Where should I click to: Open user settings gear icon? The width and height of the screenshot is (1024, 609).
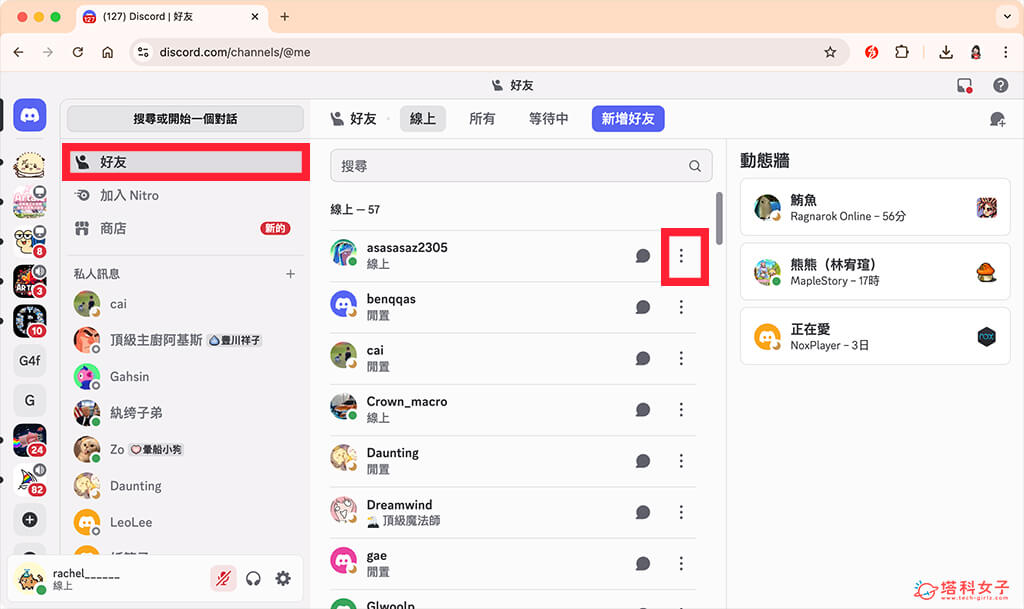click(x=283, y=578)
